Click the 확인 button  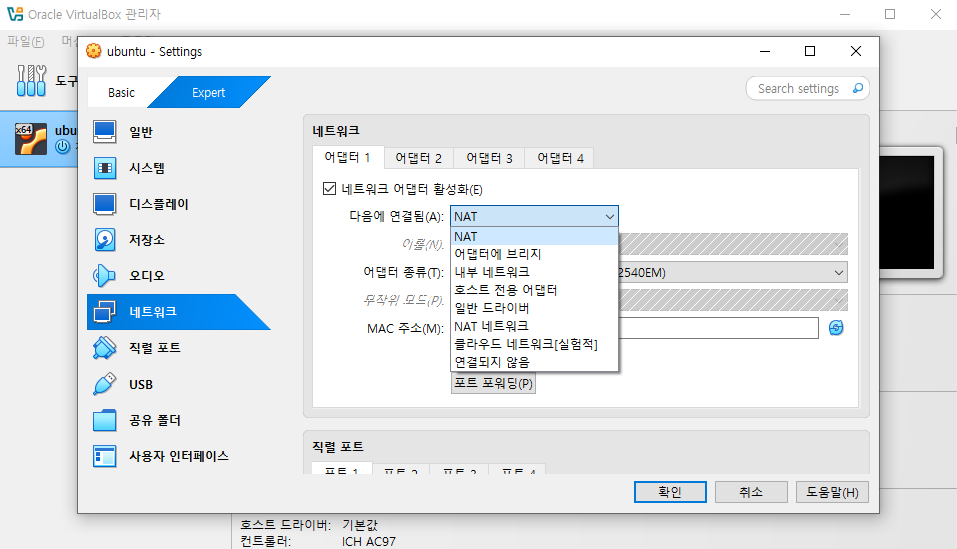coord(670,492)
